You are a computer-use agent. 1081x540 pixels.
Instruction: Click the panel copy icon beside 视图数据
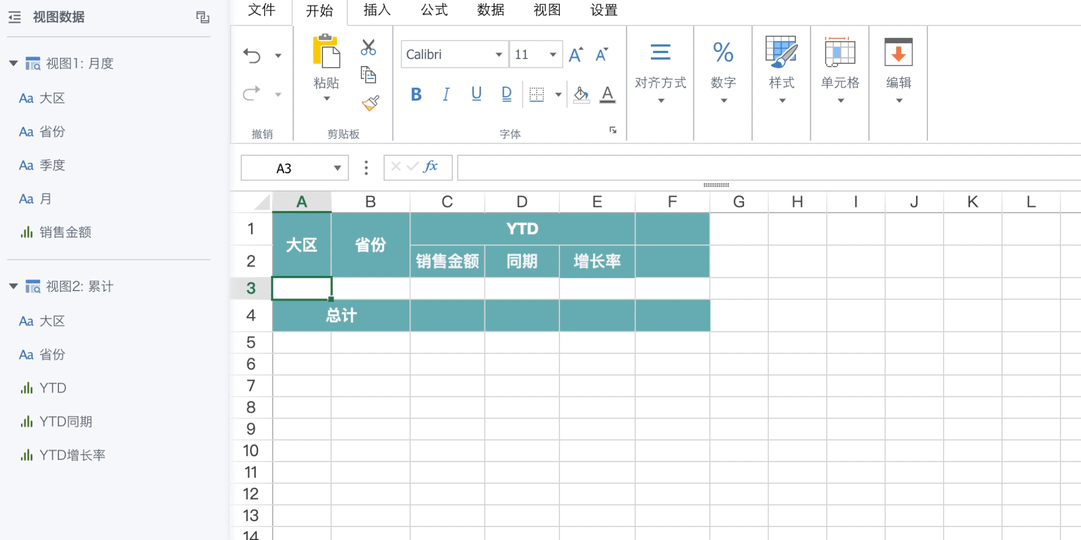tap(203, 17)
